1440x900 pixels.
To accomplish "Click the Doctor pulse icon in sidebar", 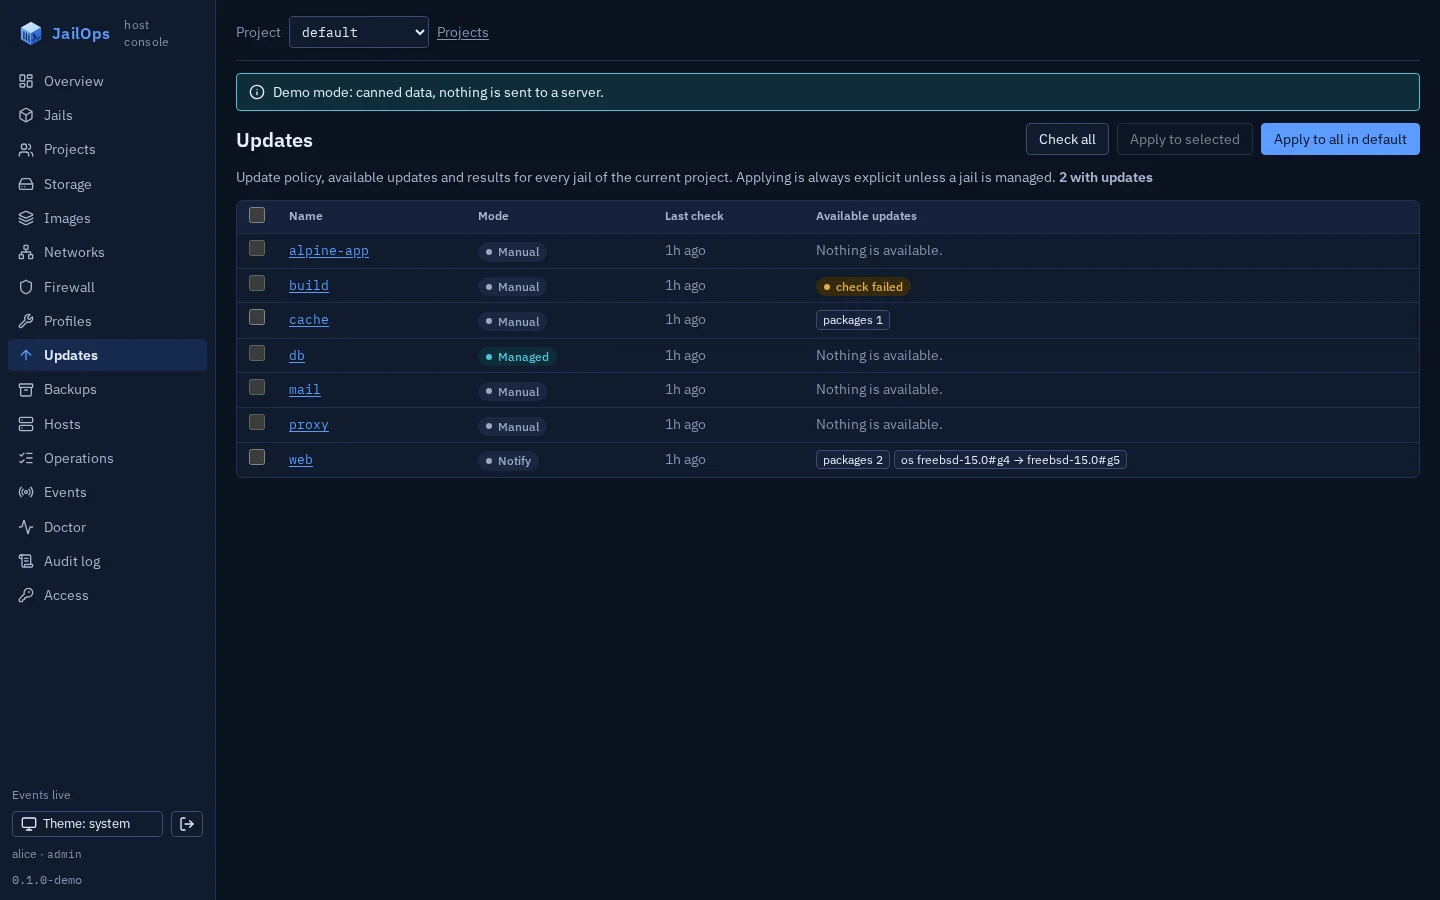I will pyautogui.click(x=26, y=527).
